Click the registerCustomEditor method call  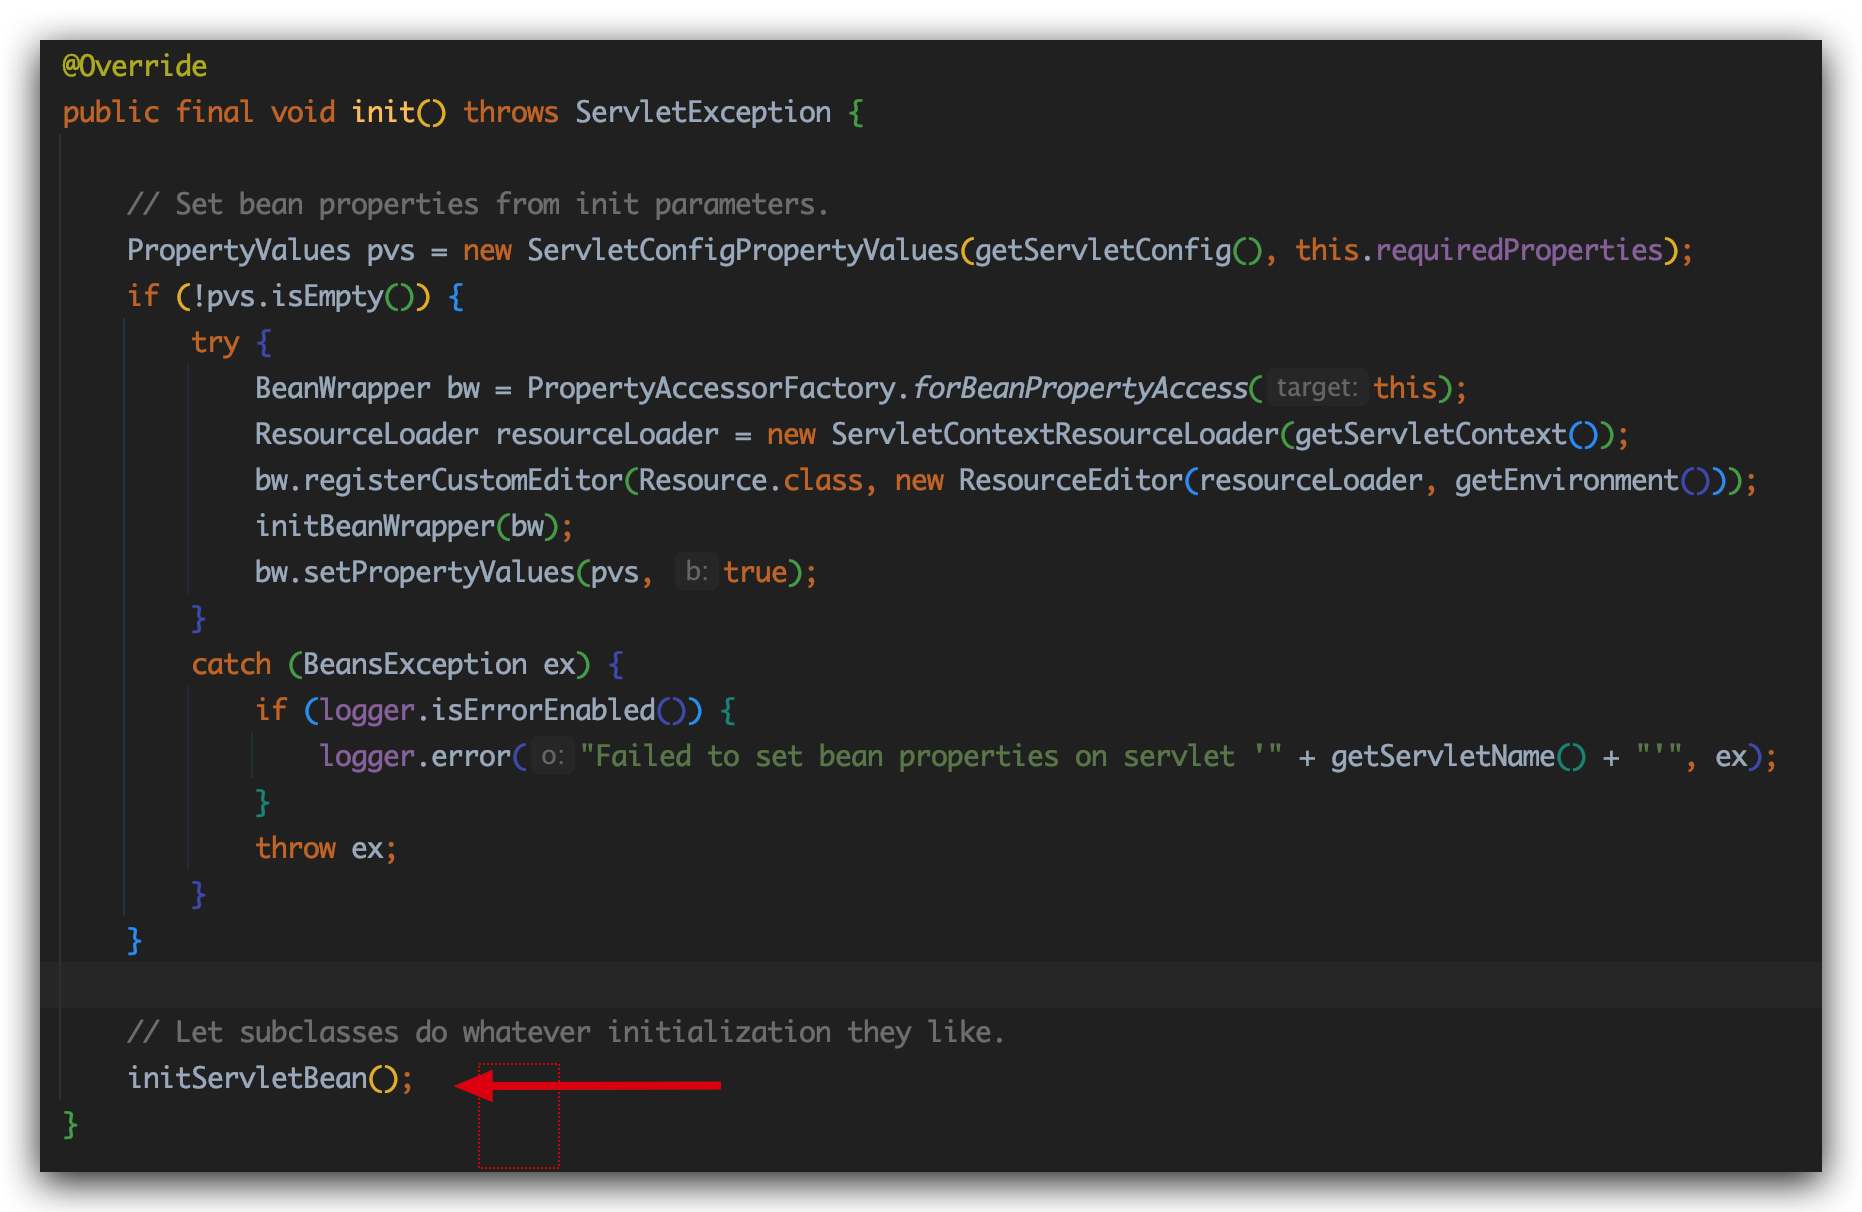click(462, 480)
